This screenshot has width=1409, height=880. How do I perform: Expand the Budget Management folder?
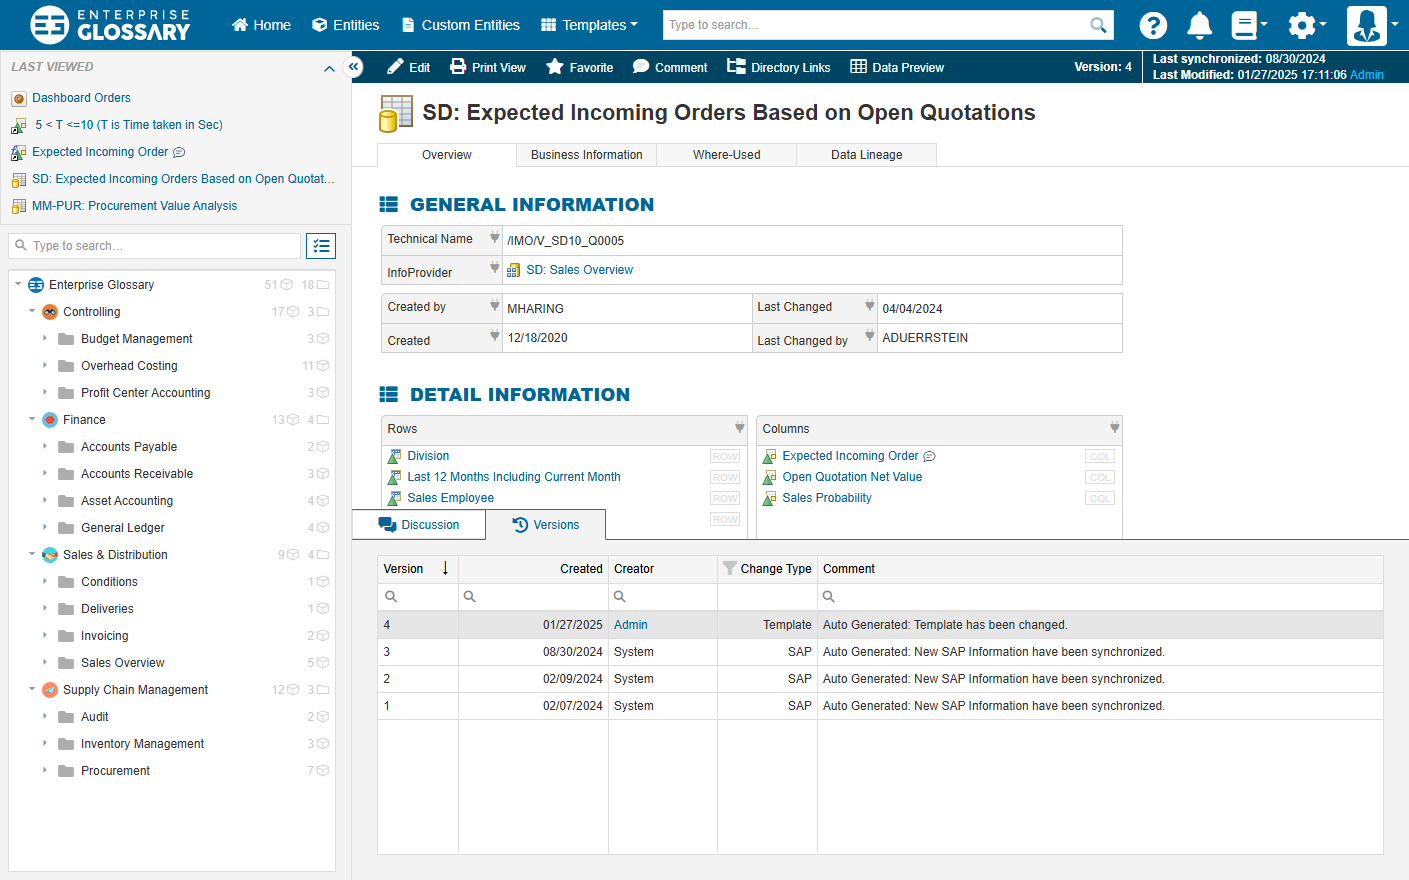(45, 339)
